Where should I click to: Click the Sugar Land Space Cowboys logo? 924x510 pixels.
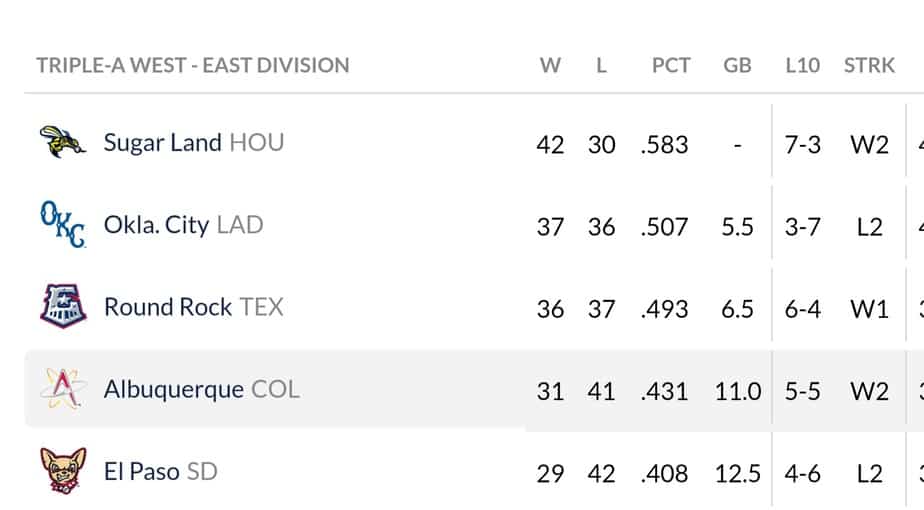click(x=62, y=142)
